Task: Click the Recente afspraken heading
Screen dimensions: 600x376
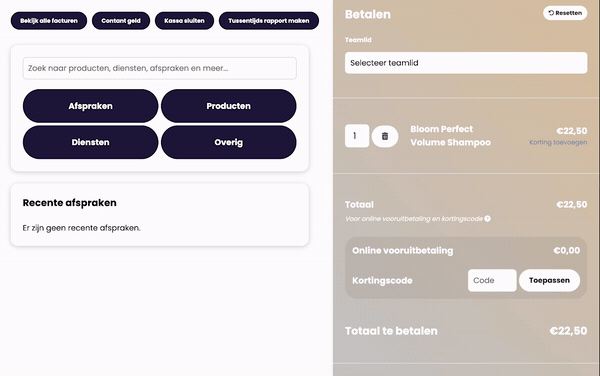Action: pos(70,203)
